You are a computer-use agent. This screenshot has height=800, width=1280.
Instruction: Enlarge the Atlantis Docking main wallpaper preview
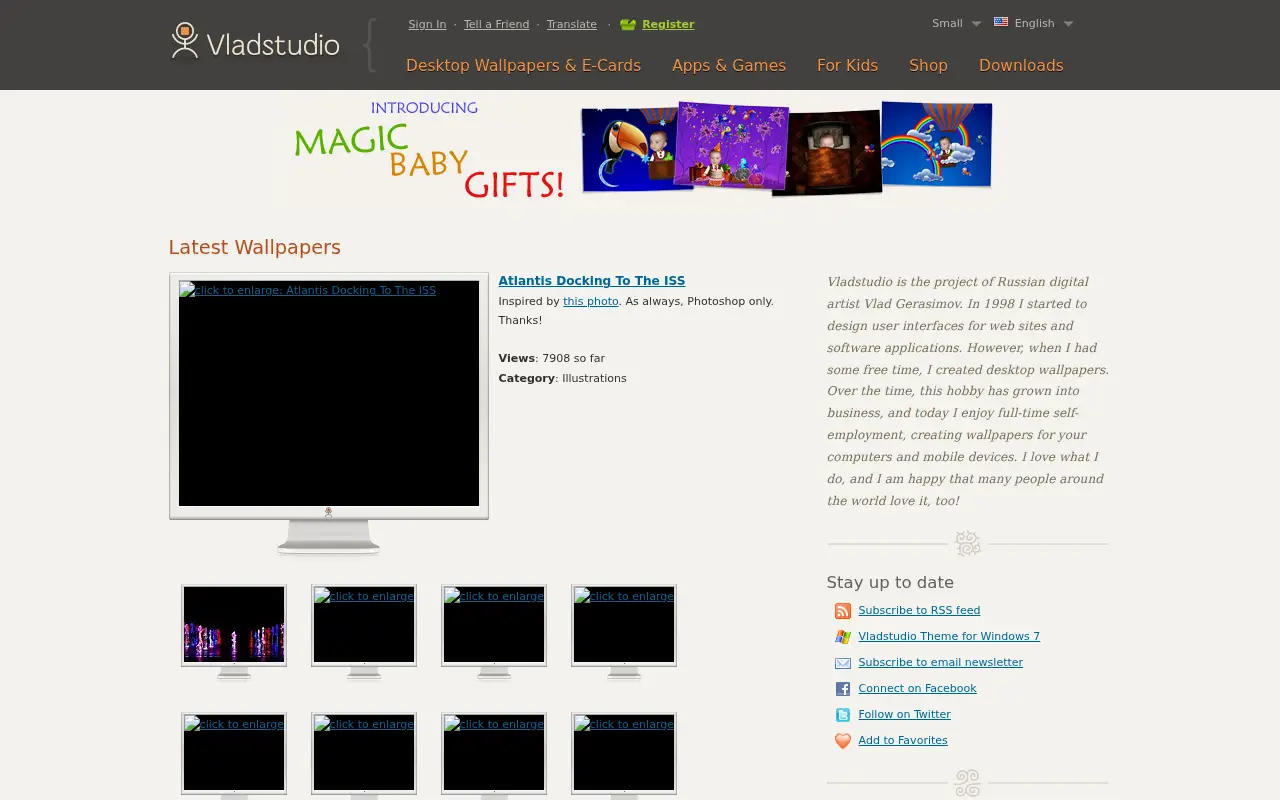click(x=329, y=393)
